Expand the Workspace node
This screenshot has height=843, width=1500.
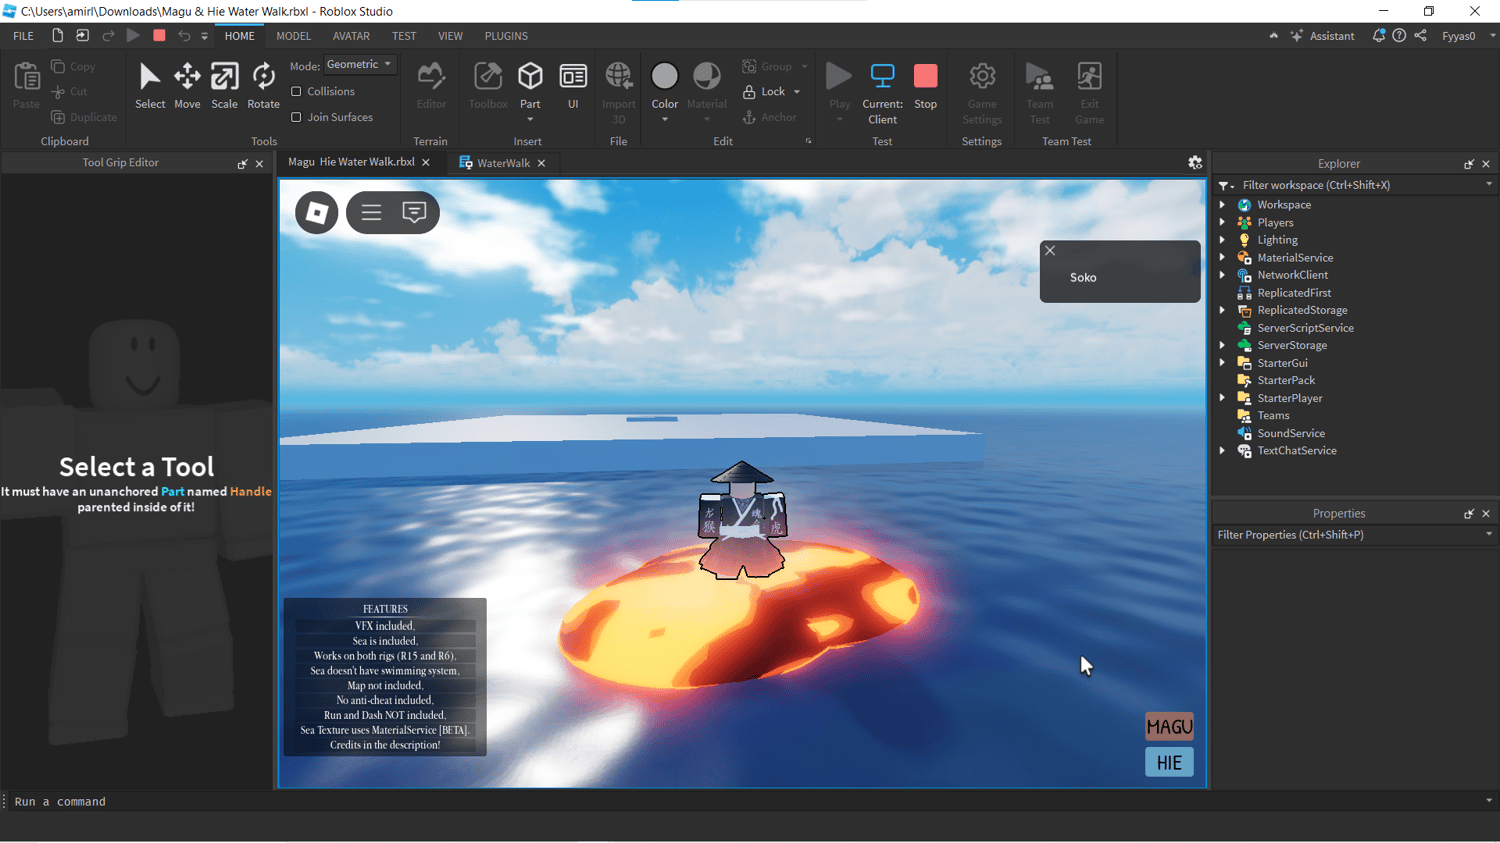tap(1222, 204)
